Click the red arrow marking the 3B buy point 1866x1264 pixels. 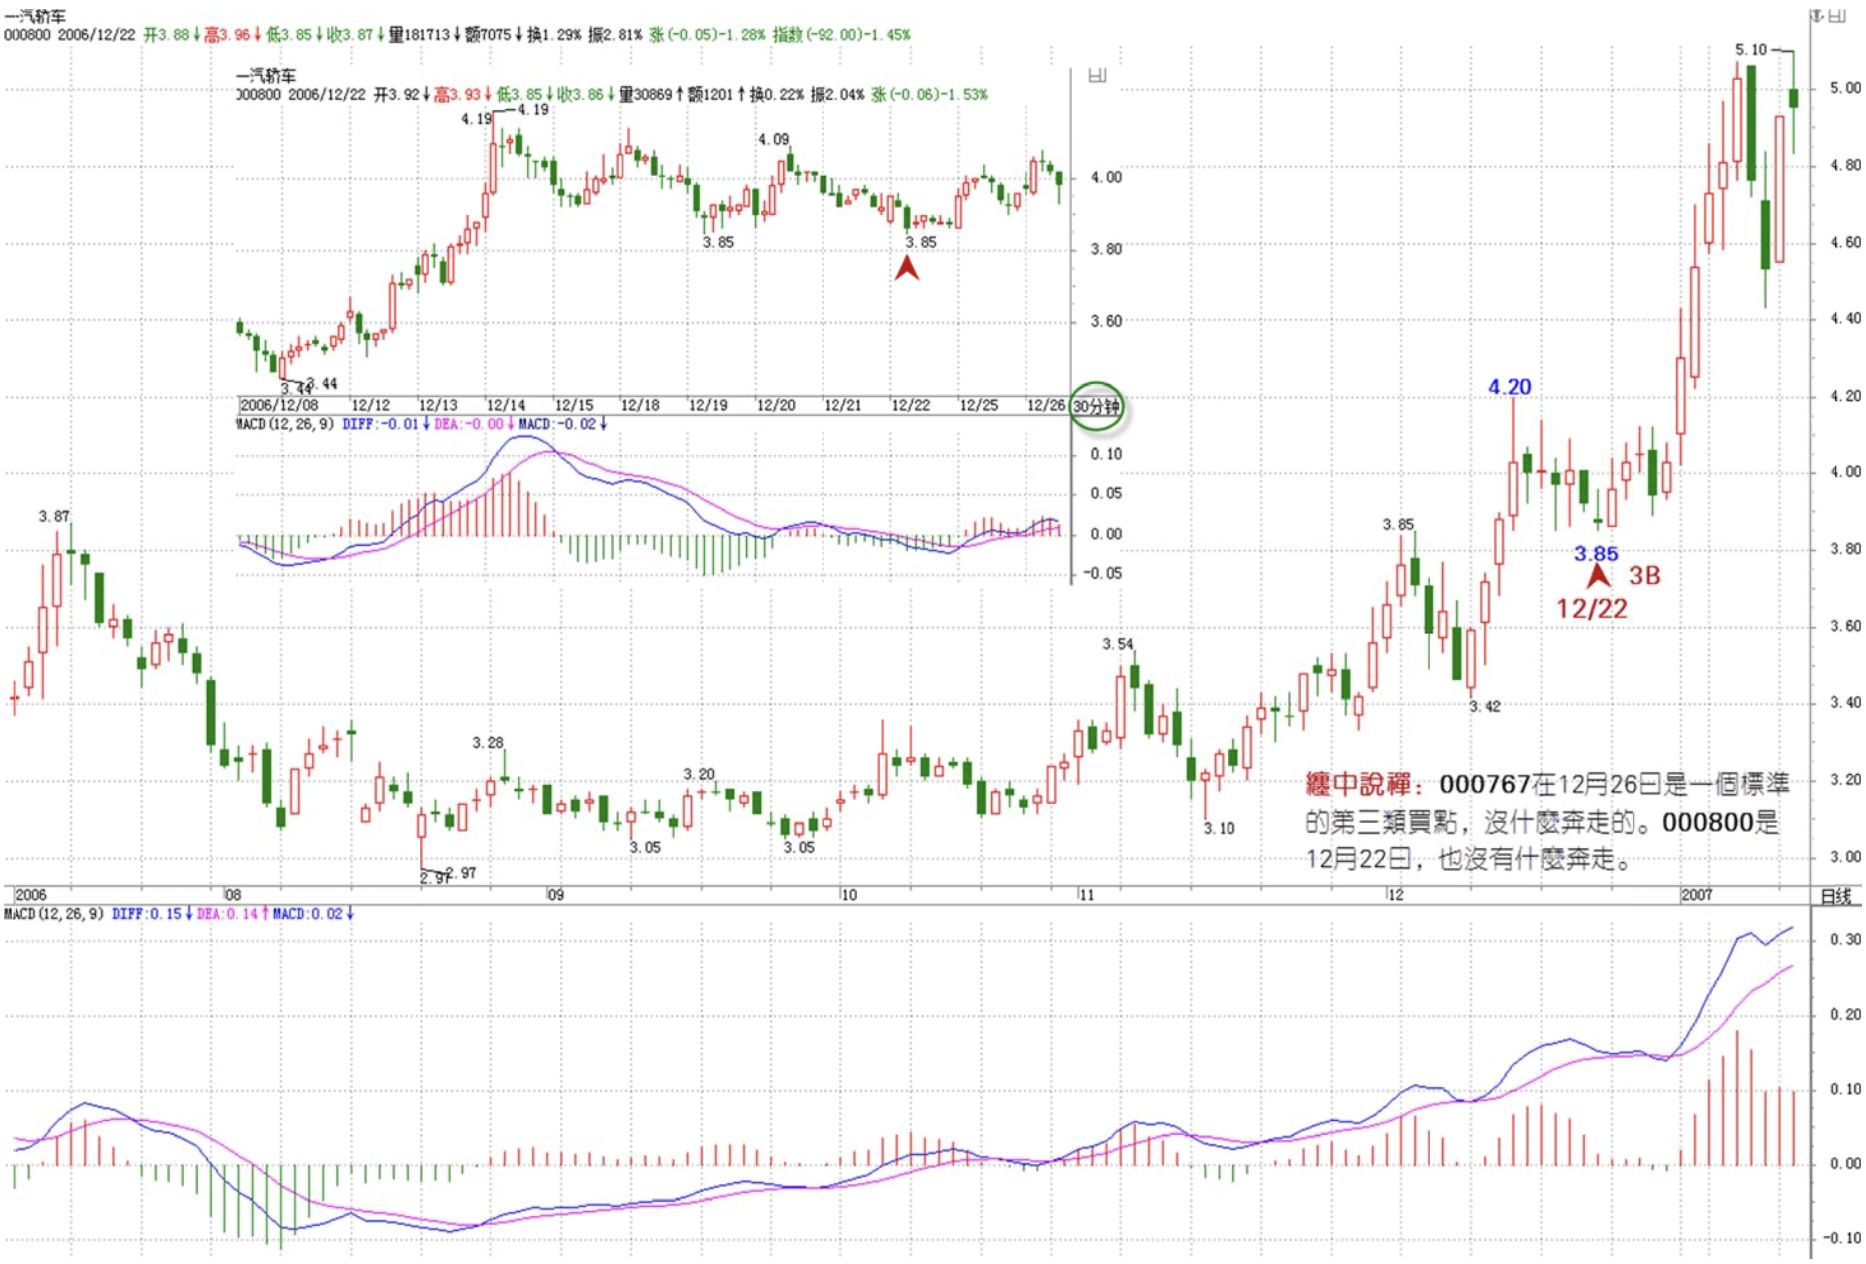[1598, 576]
